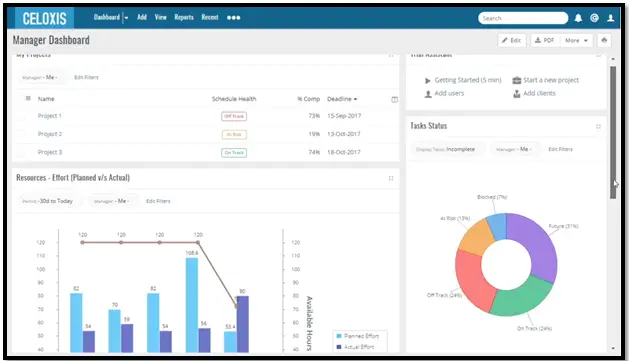Viewport: 629px width, 361px height.
Task: Click the Add clients link
Action: [x=540, y=93]
